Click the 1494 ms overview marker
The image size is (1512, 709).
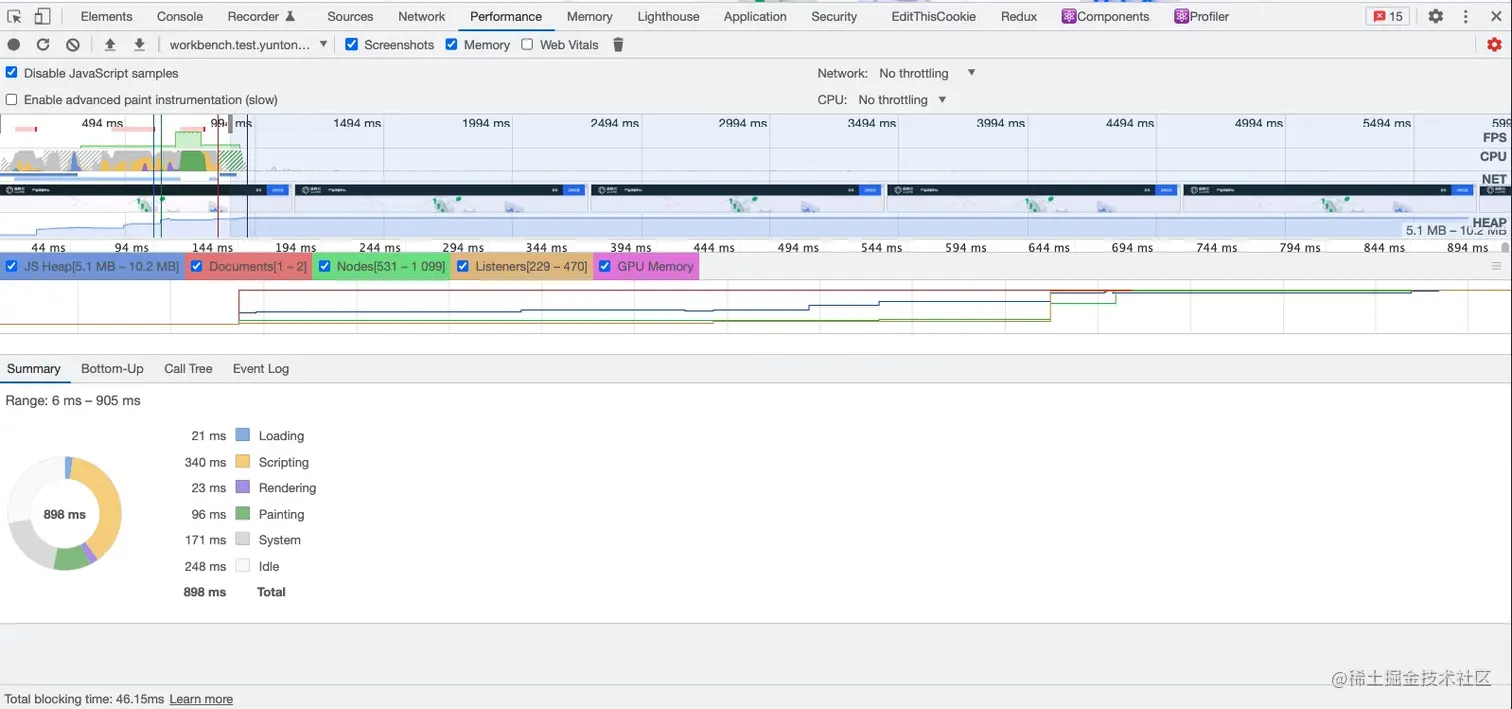(x=357, y=123)
